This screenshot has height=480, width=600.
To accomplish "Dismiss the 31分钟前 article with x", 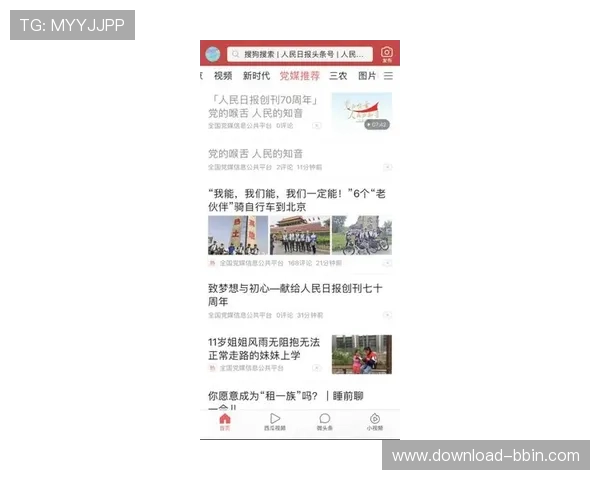I will pos(388,315).
